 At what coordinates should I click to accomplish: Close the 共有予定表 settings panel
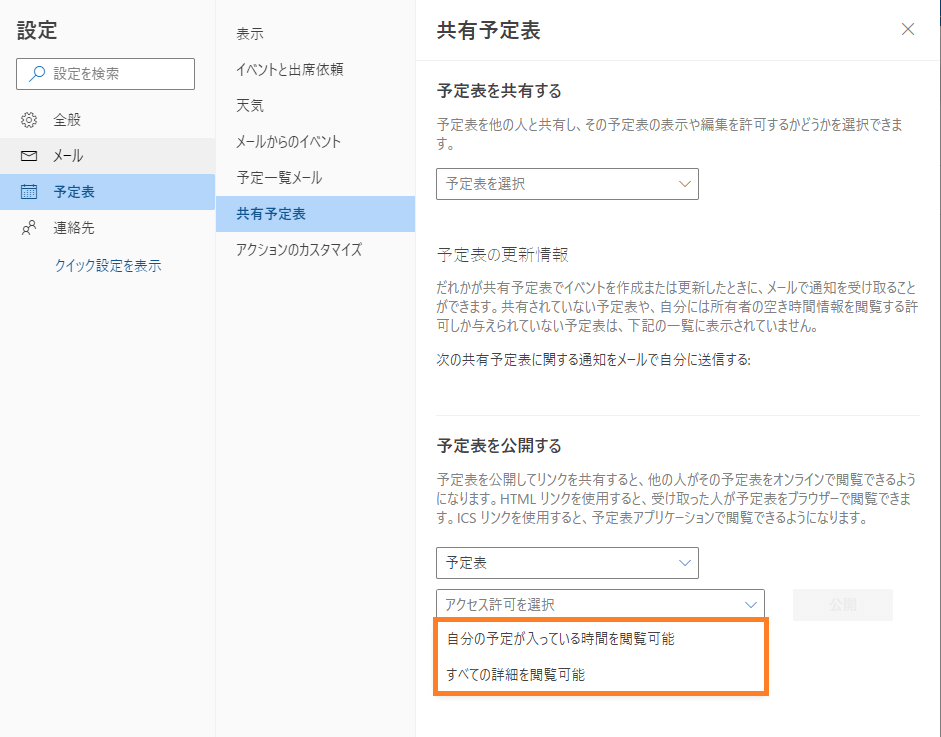pos(908,29)
